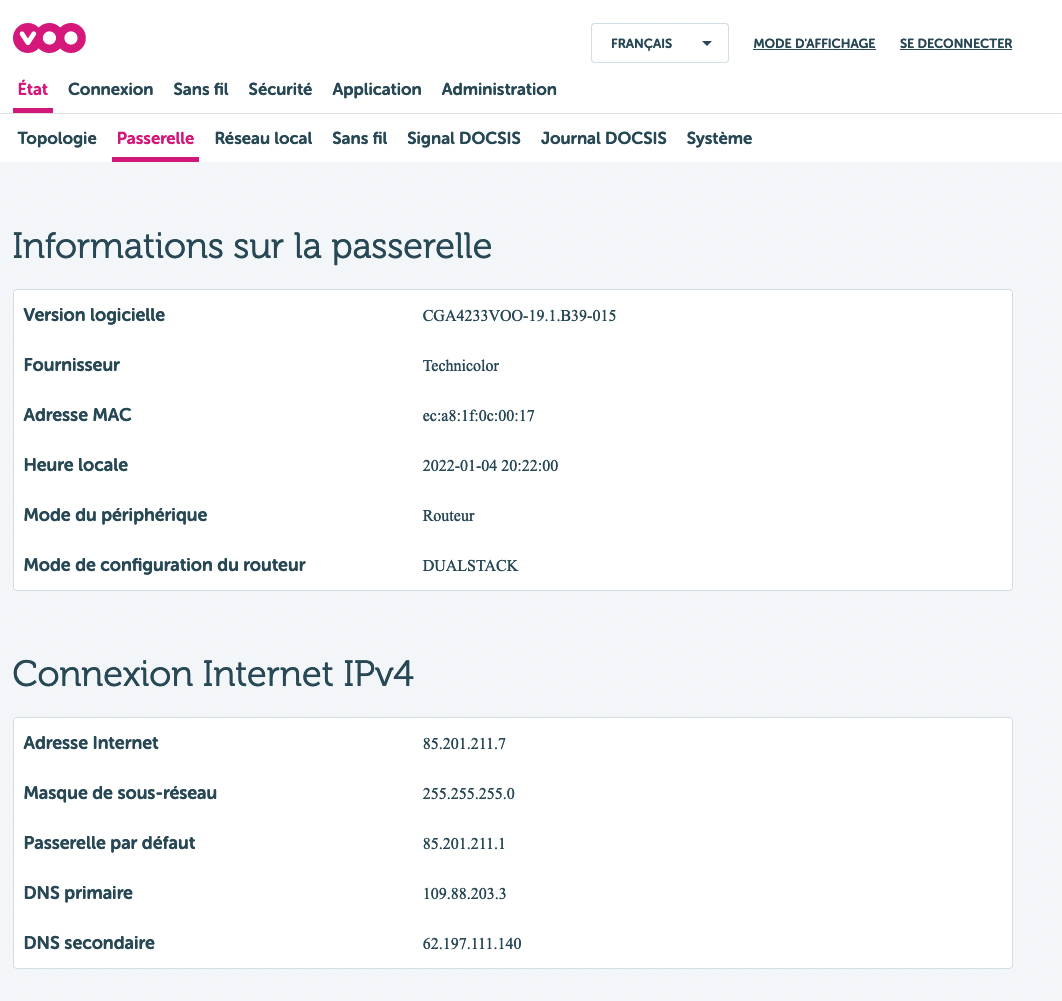1062x1001 pixels.
Task: Switch to the Application menu
Action: coord(377,89)
